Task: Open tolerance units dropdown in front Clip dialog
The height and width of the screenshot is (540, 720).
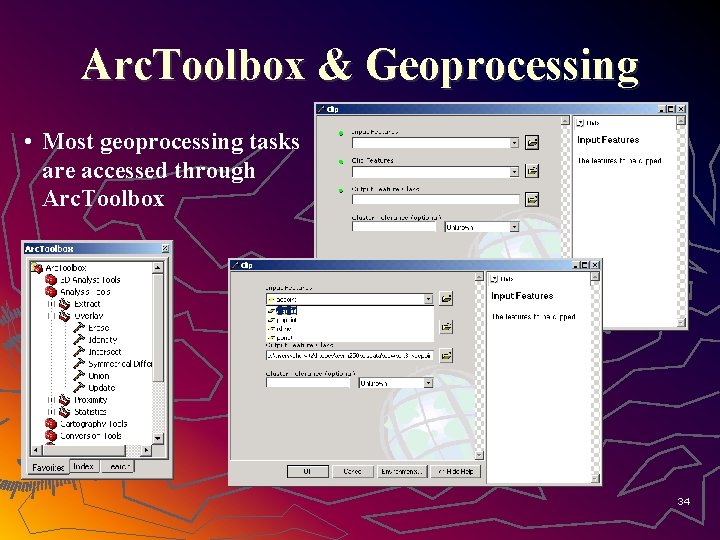Action: [x=428, y=383]
